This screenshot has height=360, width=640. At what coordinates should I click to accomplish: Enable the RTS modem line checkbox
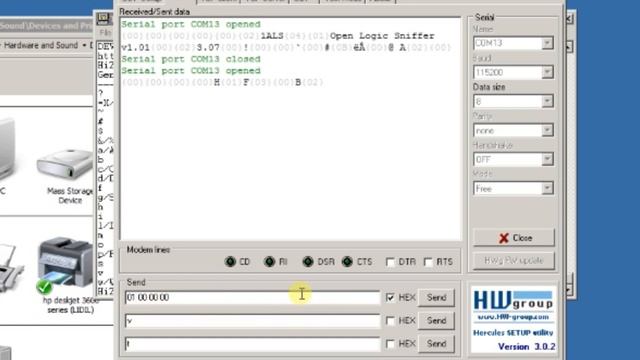[x=428, y=262]
